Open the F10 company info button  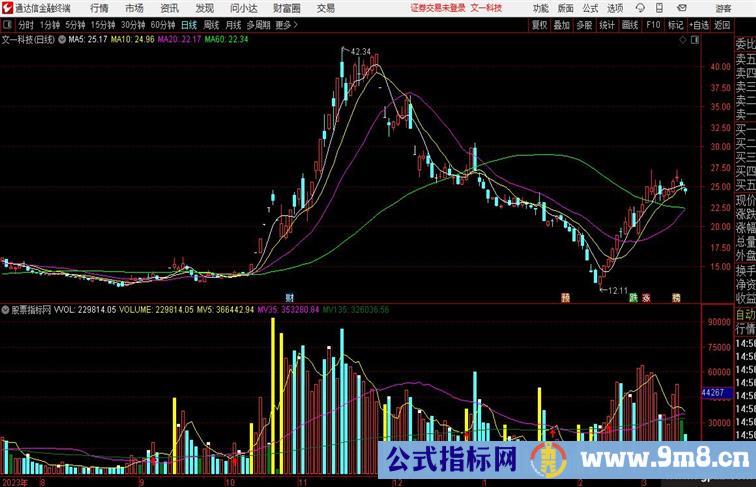pyautogui.click(x=653, y=25)
